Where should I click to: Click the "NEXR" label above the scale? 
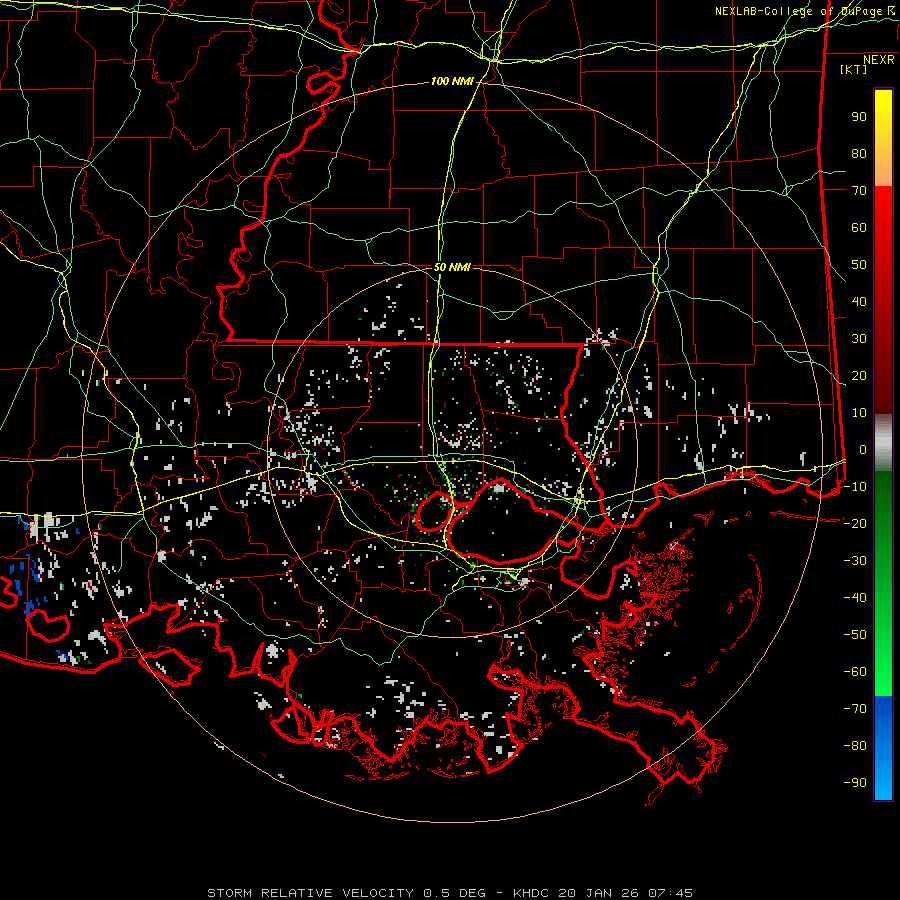tap(879, 60)
